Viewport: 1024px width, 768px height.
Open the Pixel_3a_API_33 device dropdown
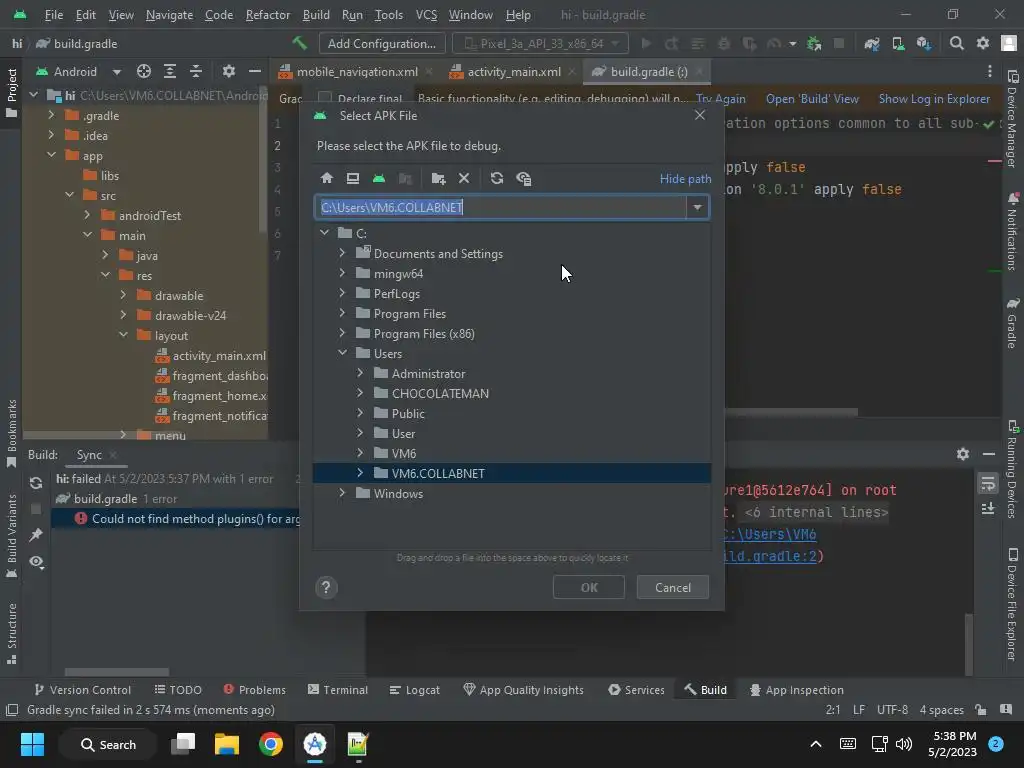[x=540, y=44]
